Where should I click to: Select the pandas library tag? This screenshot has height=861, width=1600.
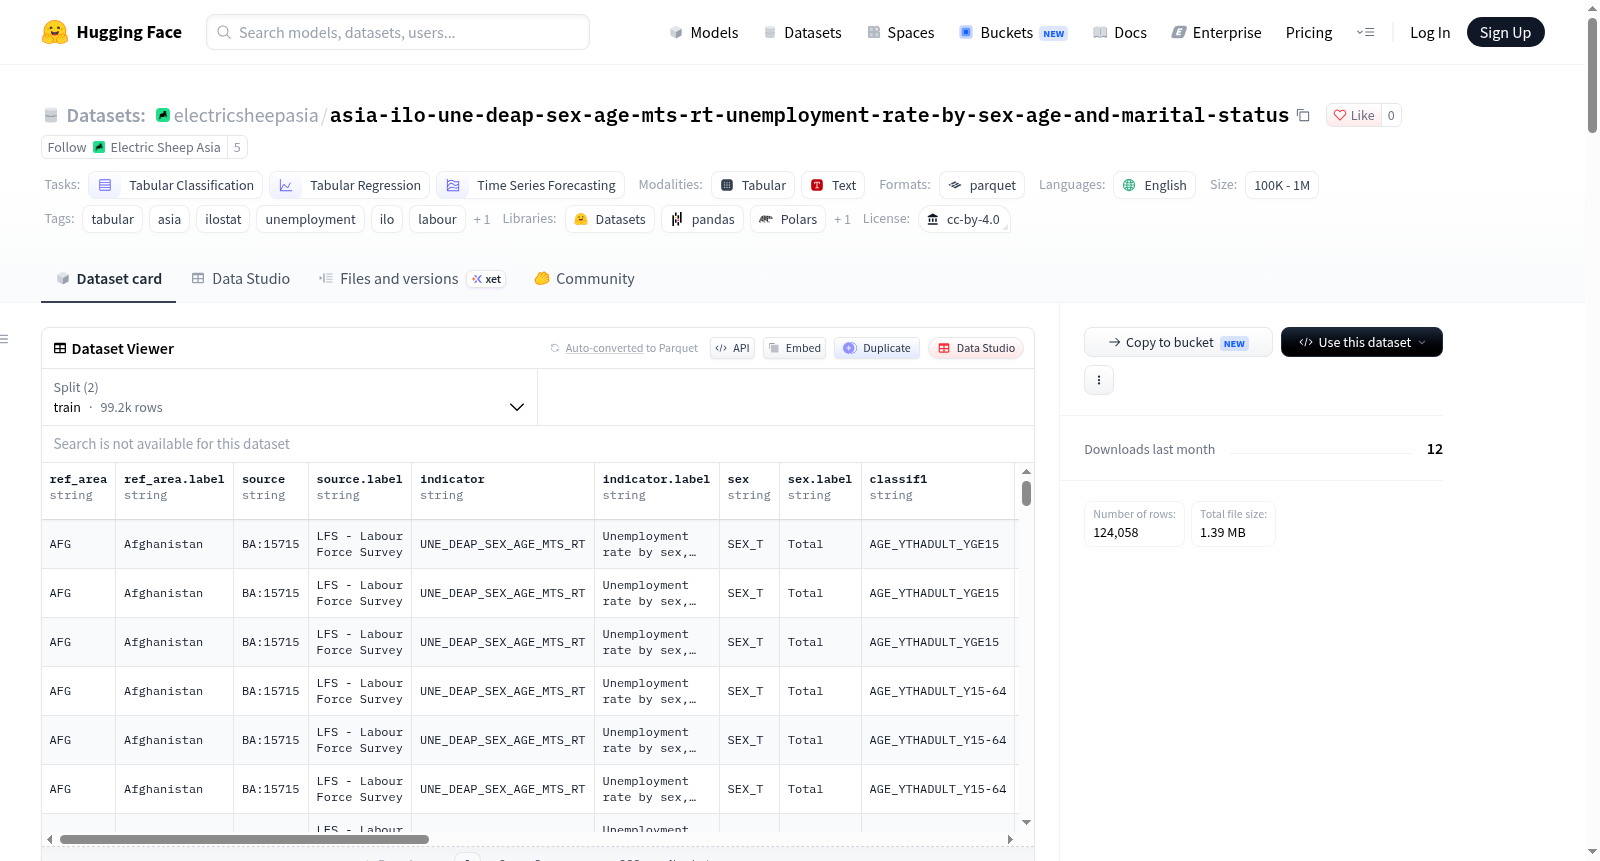click(702, 219)
